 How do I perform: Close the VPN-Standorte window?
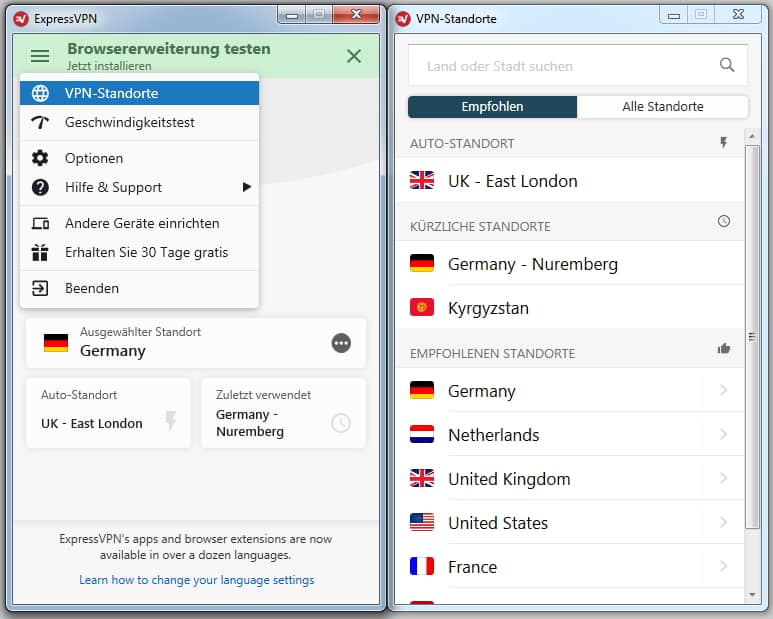tap(738, 15)
